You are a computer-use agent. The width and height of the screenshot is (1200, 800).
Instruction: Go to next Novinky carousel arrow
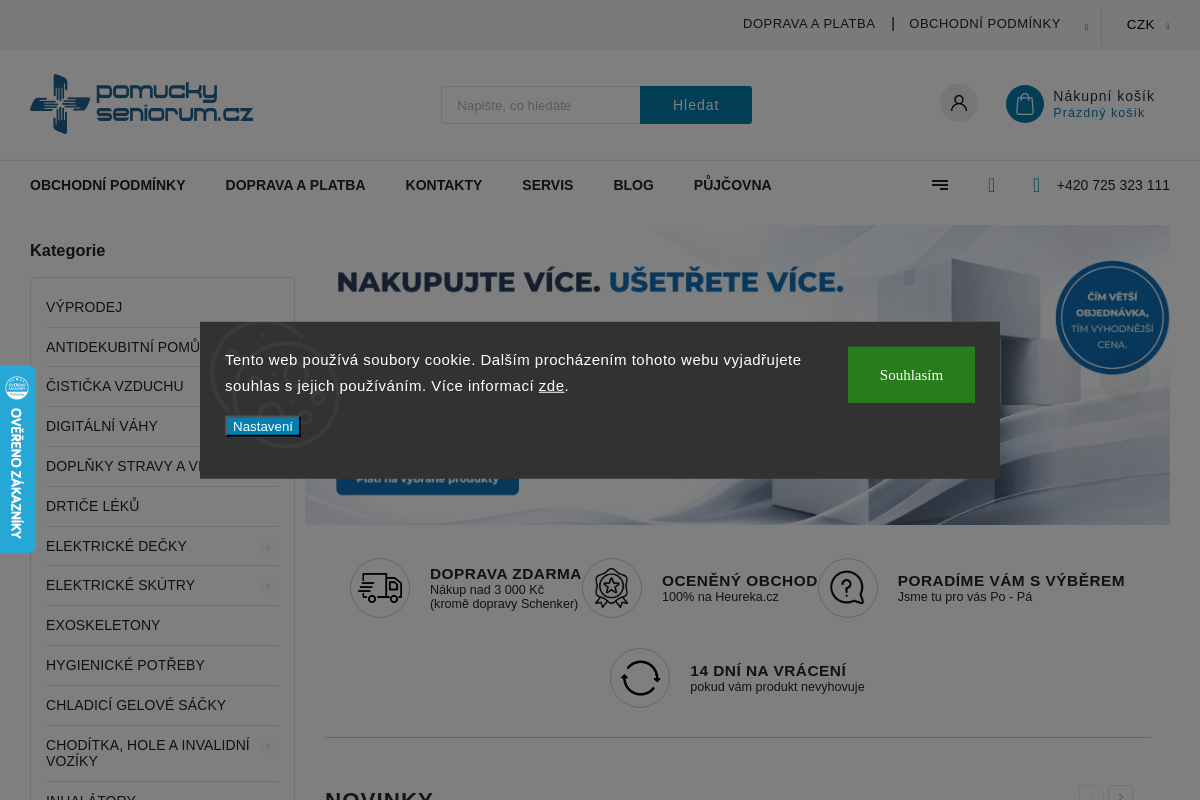(x=1121, y=796)
